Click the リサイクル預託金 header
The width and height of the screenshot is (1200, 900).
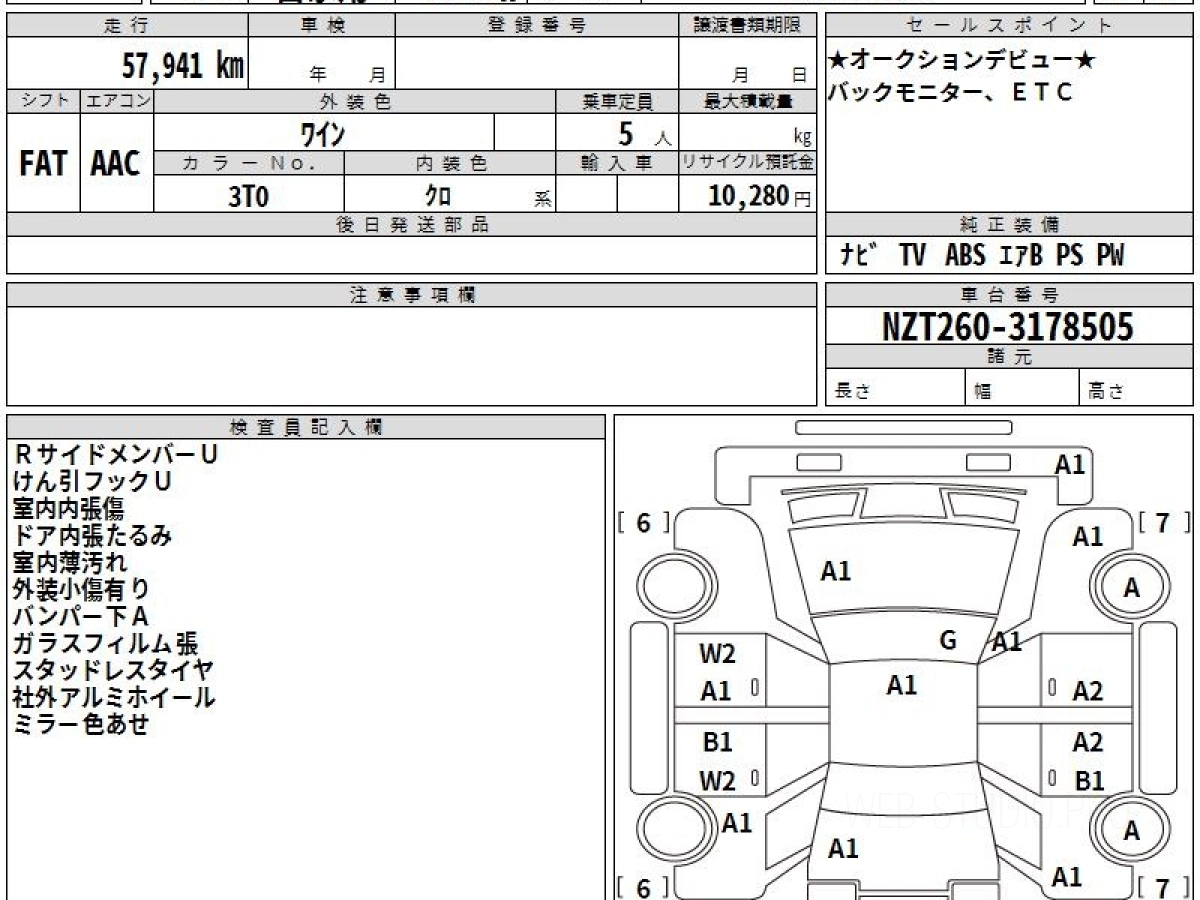coord(747,164)
